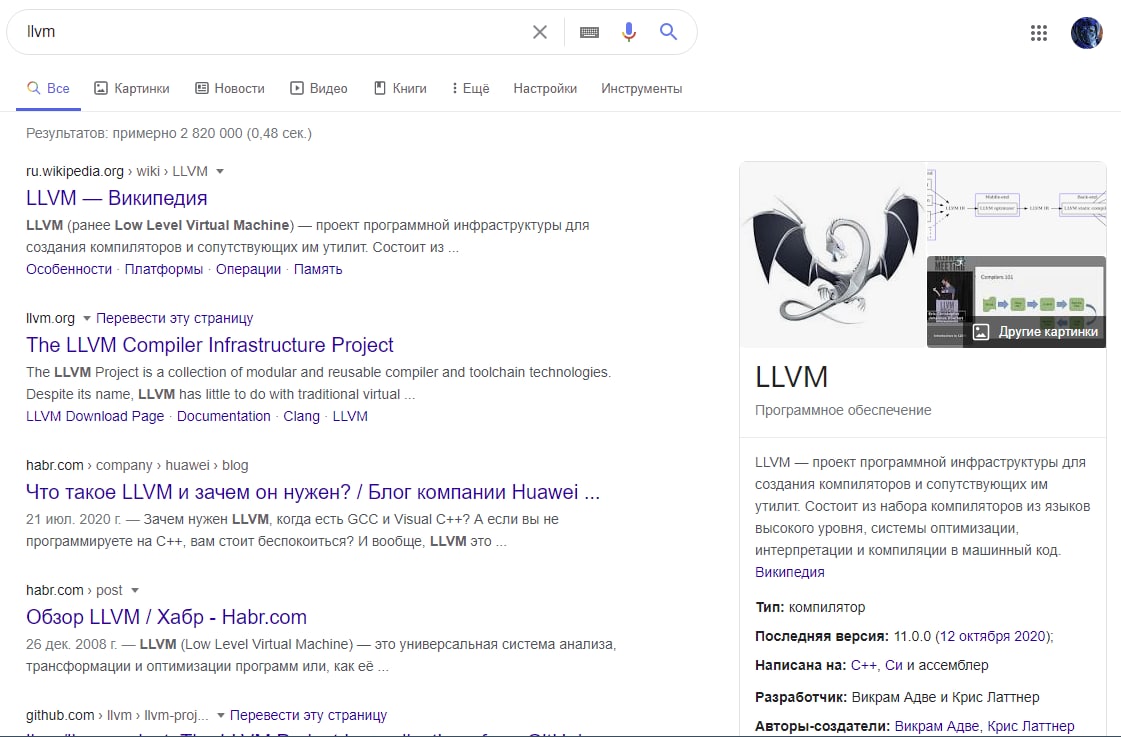1121x737 pixels.
Task: Open LLVM — Википедия result
Action: [117, 198]
